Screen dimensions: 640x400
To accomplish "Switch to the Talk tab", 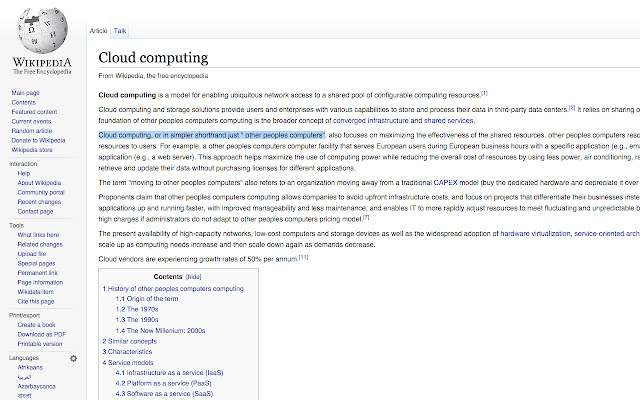I will tap(120, 31).
